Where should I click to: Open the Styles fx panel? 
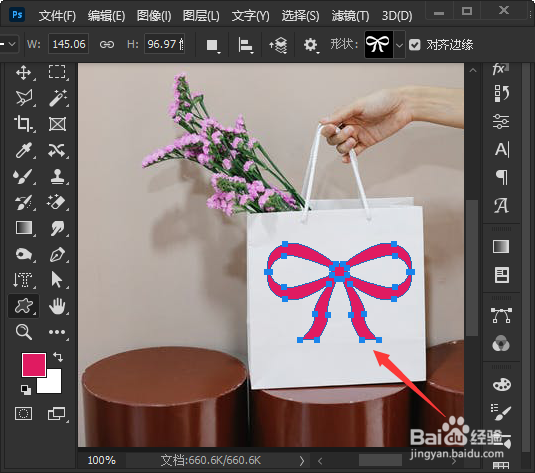coord(501,69)
